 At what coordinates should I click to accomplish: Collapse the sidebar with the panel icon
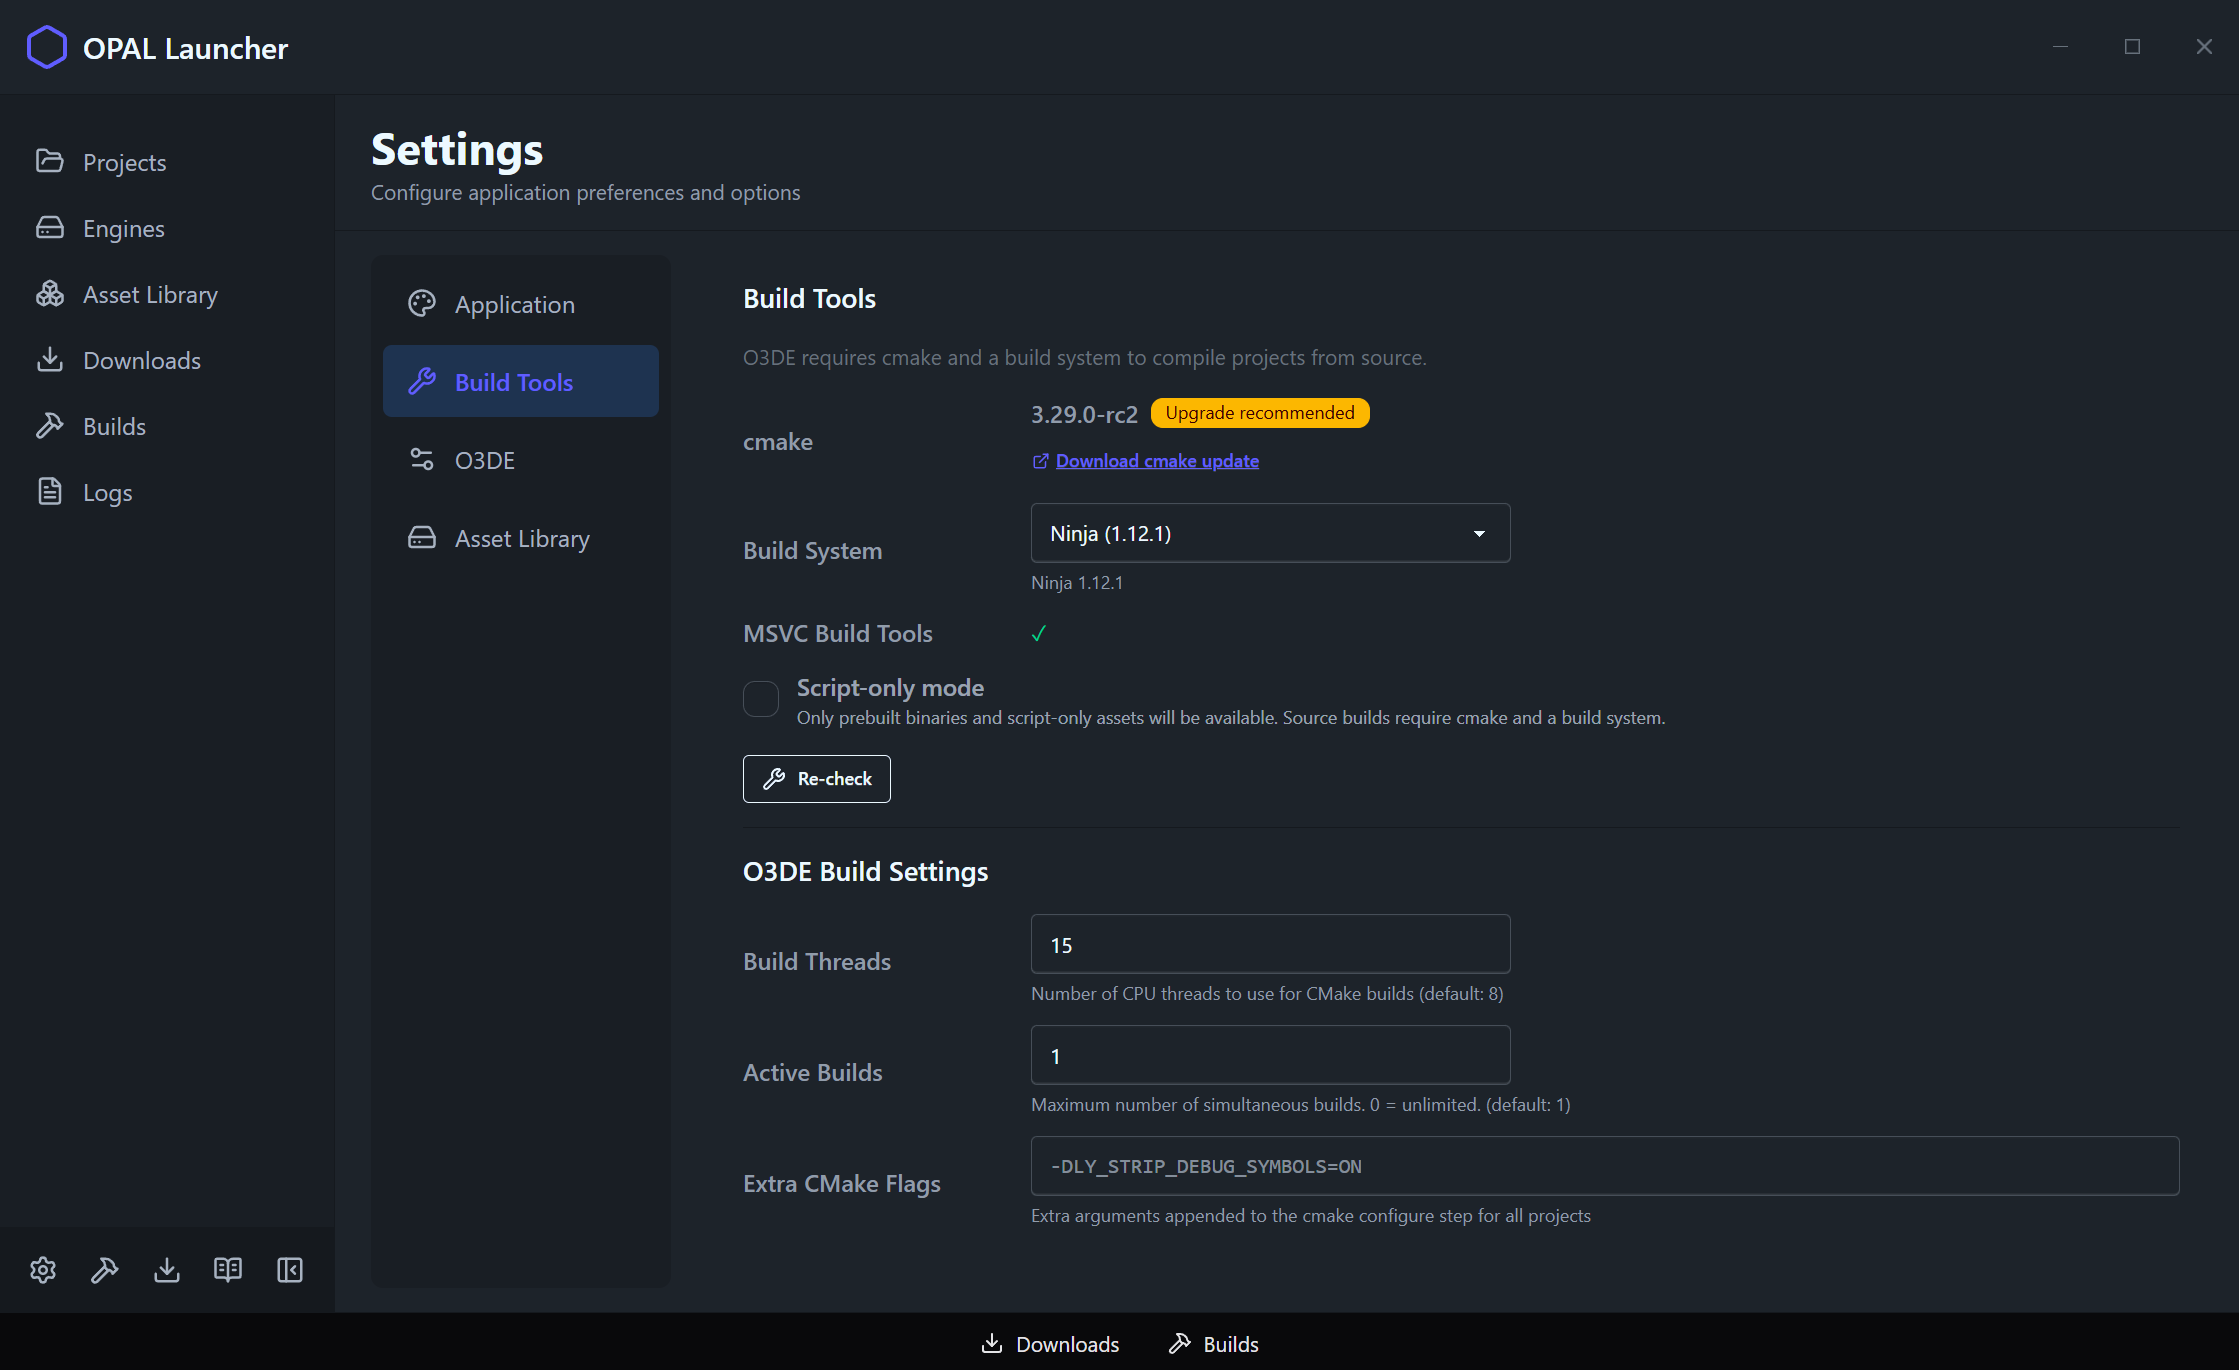[290, 1270]
